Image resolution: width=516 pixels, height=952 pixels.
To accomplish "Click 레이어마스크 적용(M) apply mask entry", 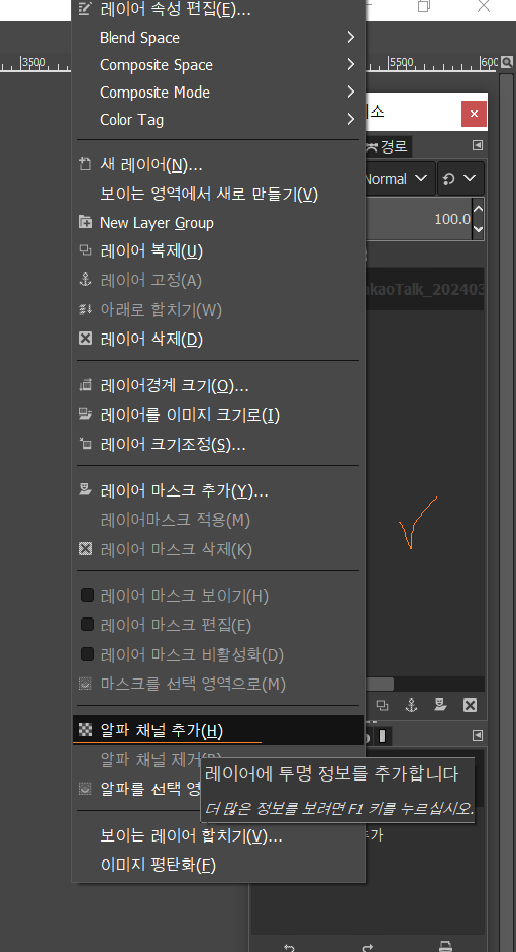I will [x=219, y=520].
